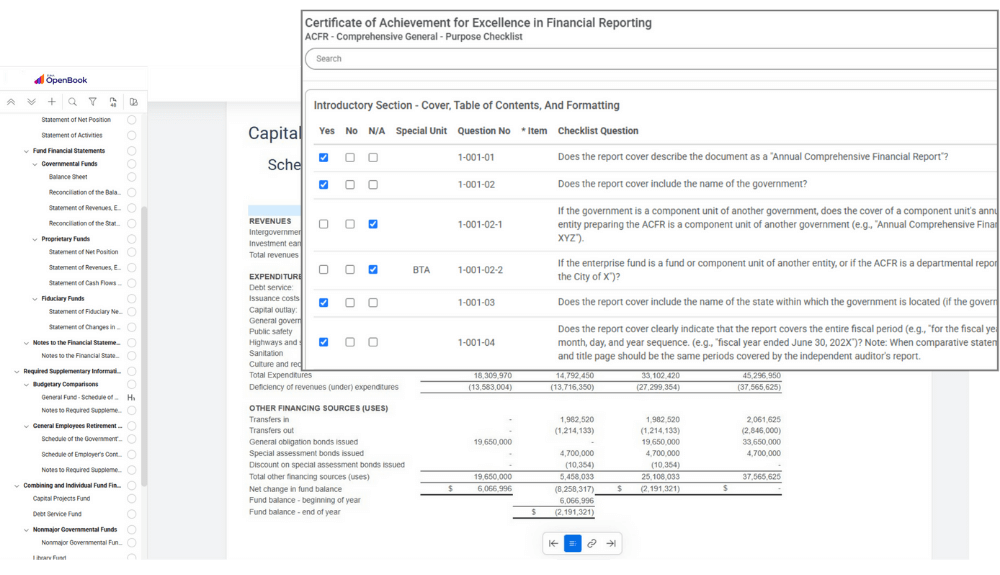Collapse Fund Financial Statements chevron
This screenshot has width=1000, height=575.
pos(26,152)
